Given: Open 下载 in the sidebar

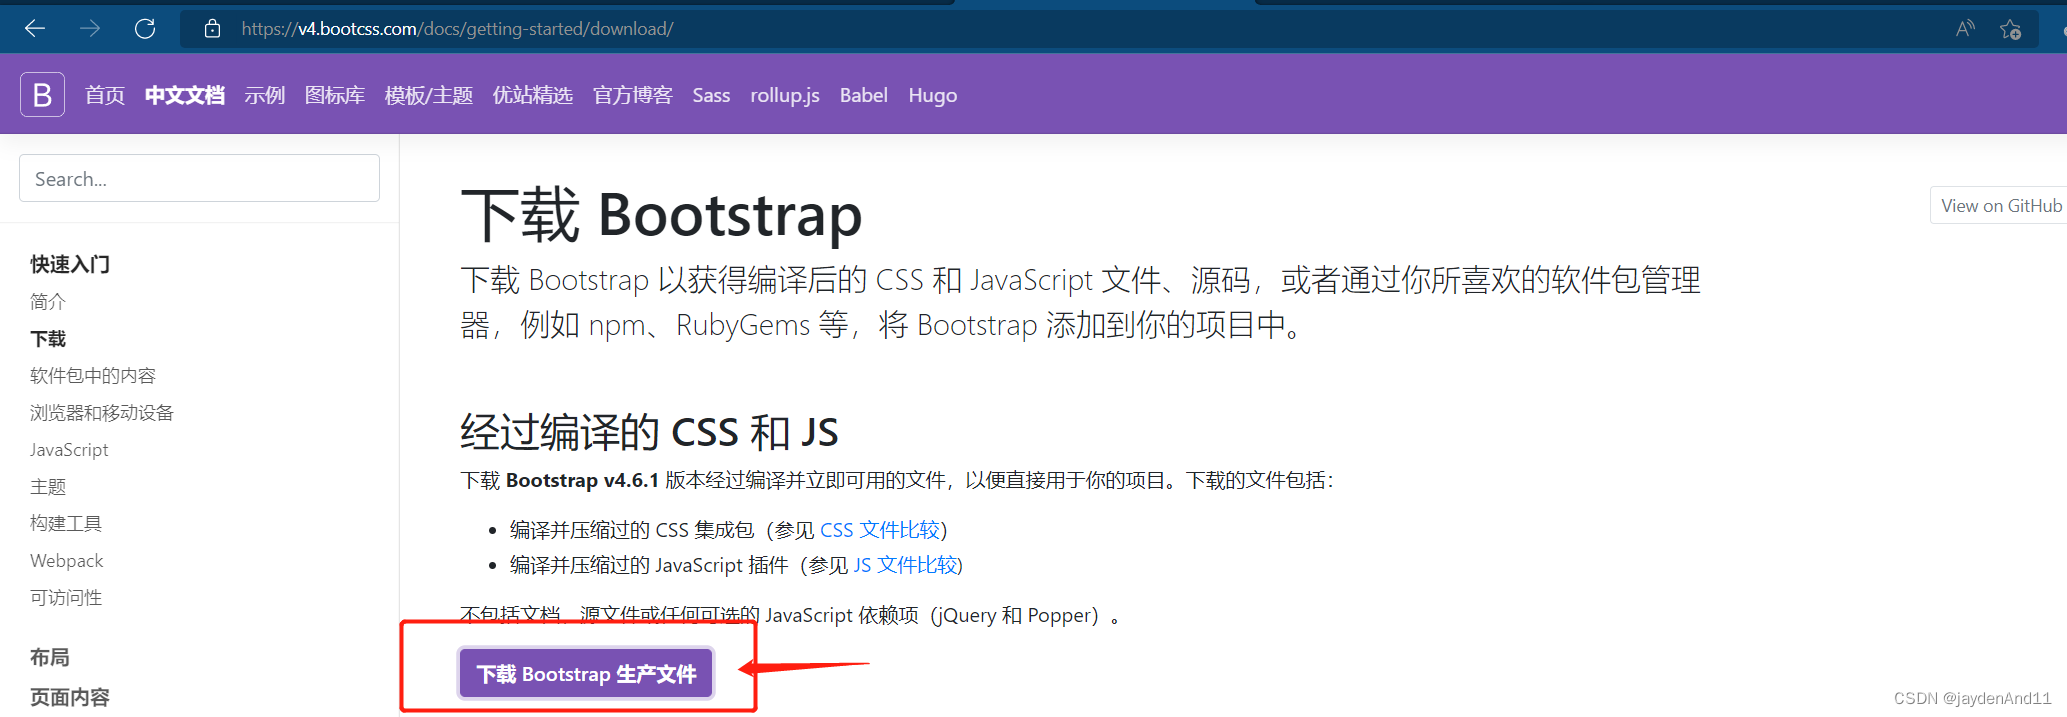Looking at the screenshot, I should coord(48,339).
